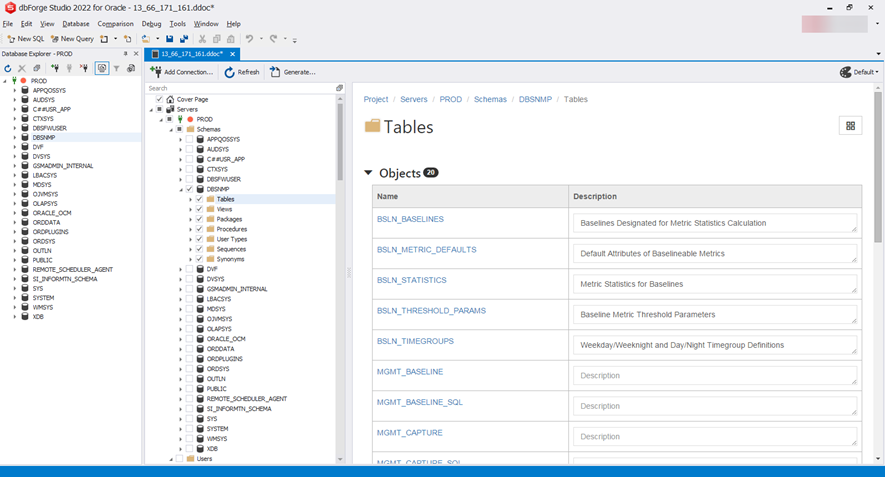Image resolution: width=885 pixels, height=477 pixels.
Task: Open the Comparison menu
Action: pos(115,23)
